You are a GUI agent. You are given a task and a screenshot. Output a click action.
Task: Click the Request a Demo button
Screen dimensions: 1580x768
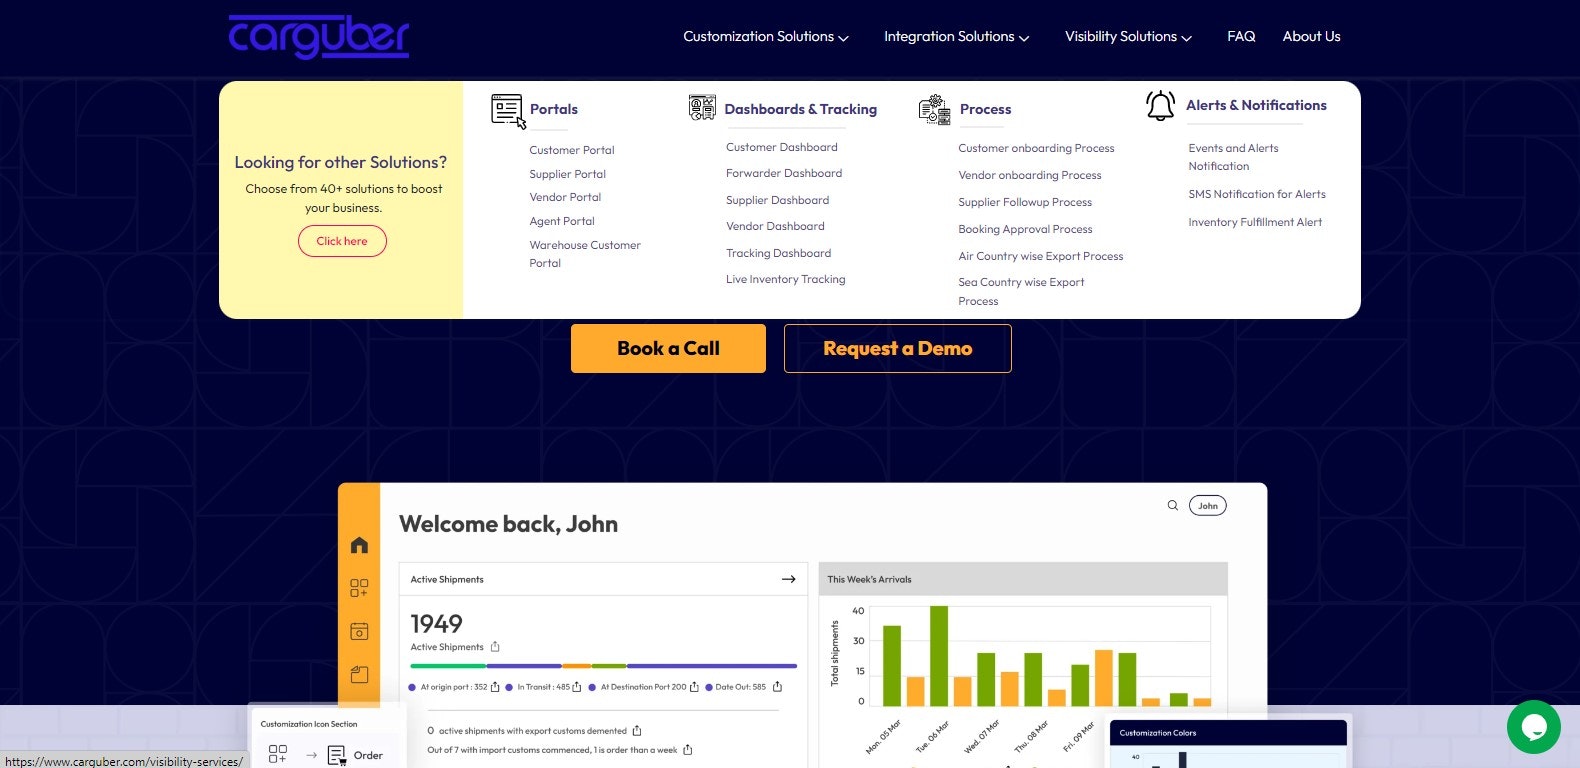pyautogui.click(x=897, y=348)
